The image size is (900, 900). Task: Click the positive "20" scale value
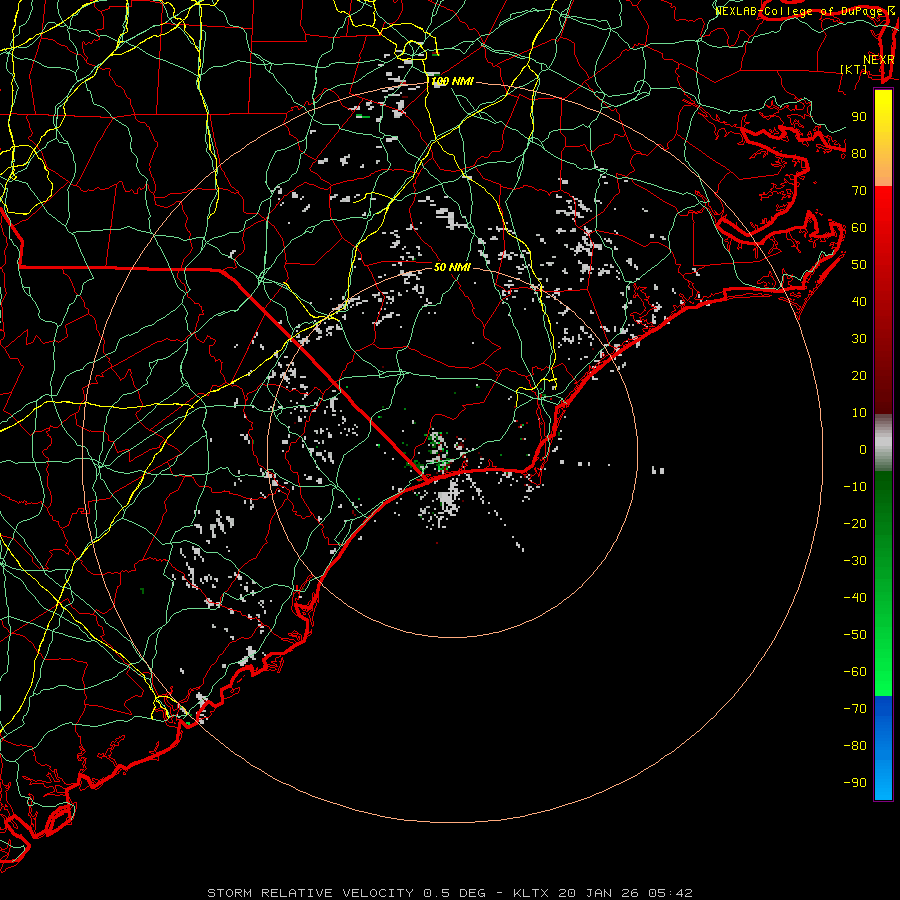(x=859, y=376)
